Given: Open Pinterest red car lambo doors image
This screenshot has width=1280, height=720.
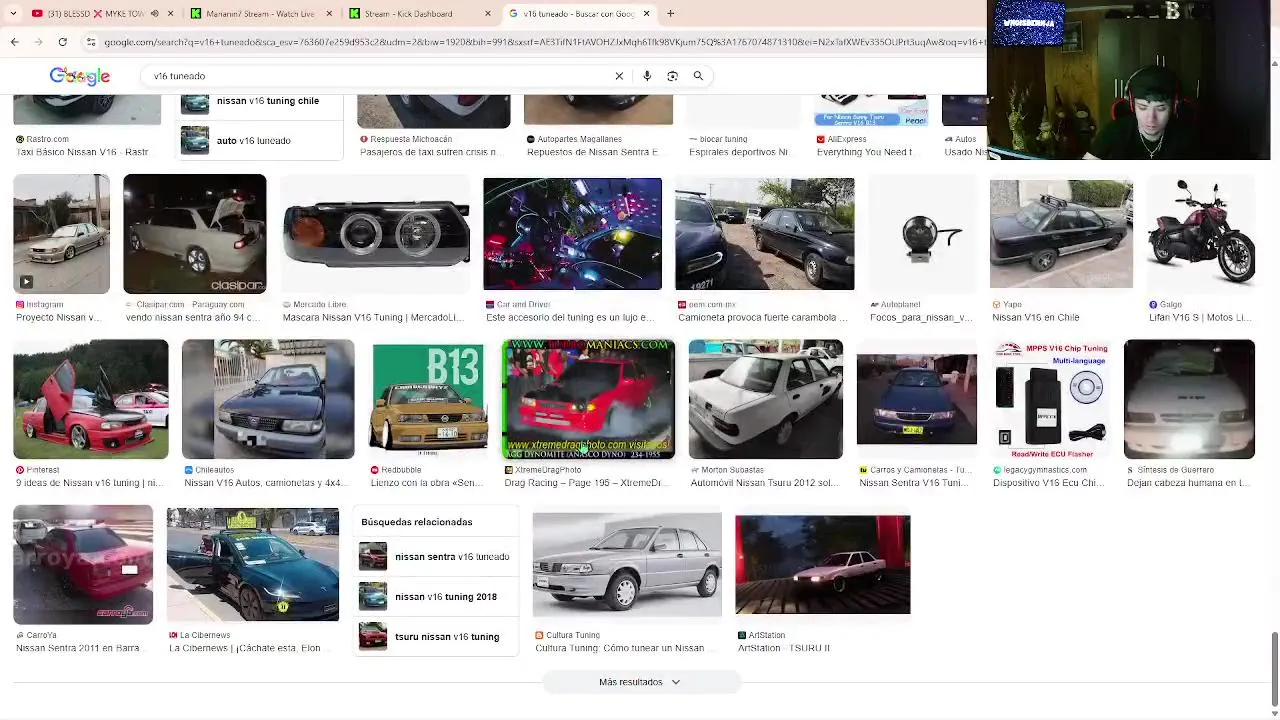Looking at the screenshot, I should pos(91,399).
